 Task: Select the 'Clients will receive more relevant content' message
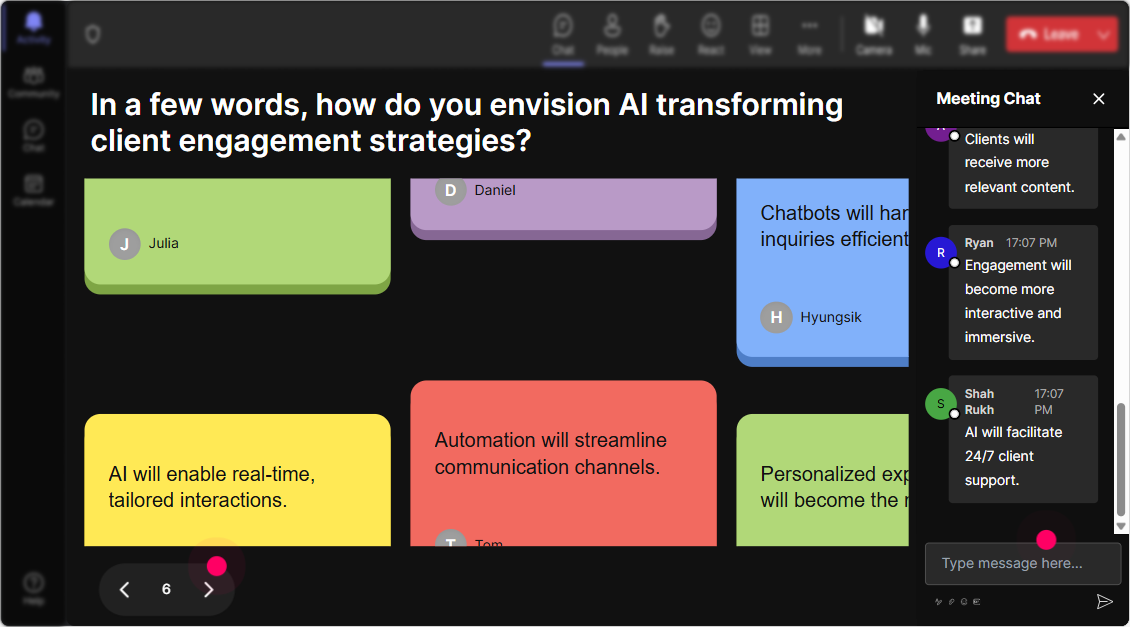[1023, 169]
